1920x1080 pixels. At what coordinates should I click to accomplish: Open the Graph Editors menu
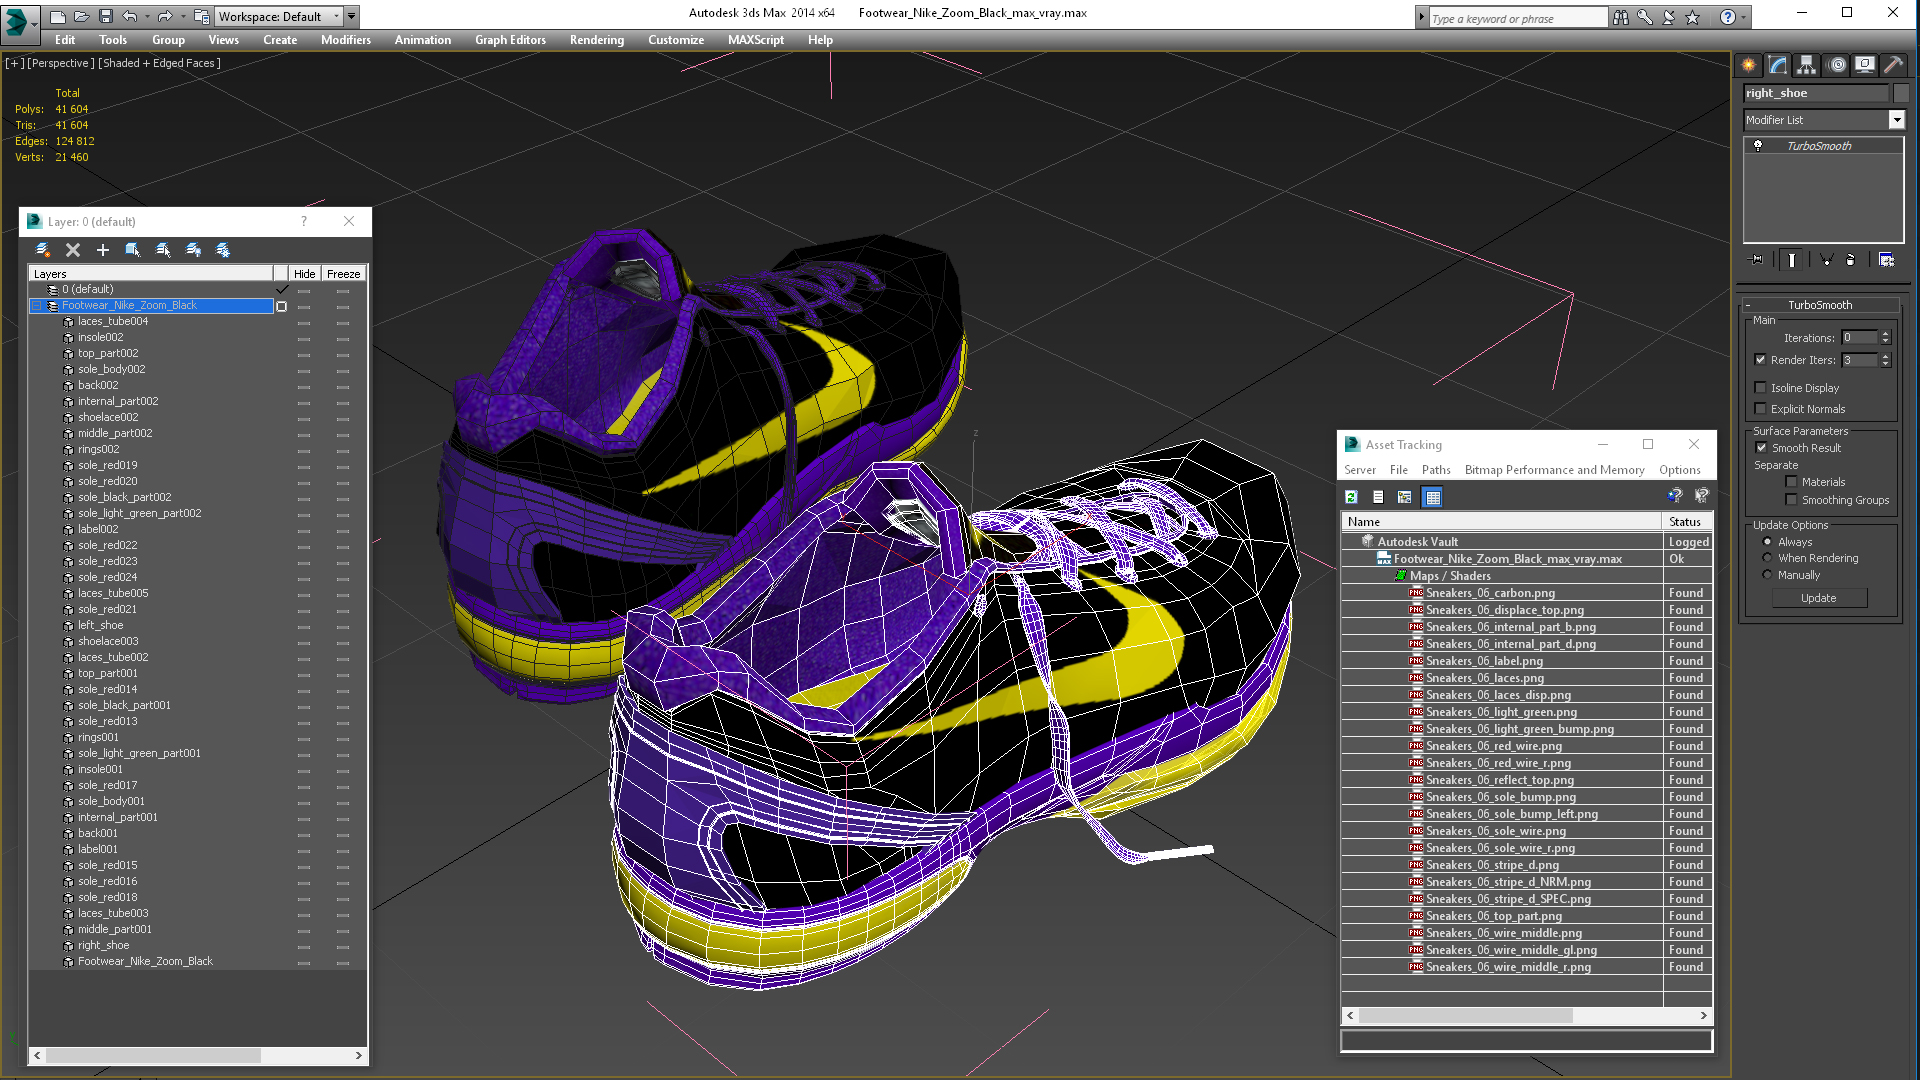pyautogui.click(x=510, y=40)
